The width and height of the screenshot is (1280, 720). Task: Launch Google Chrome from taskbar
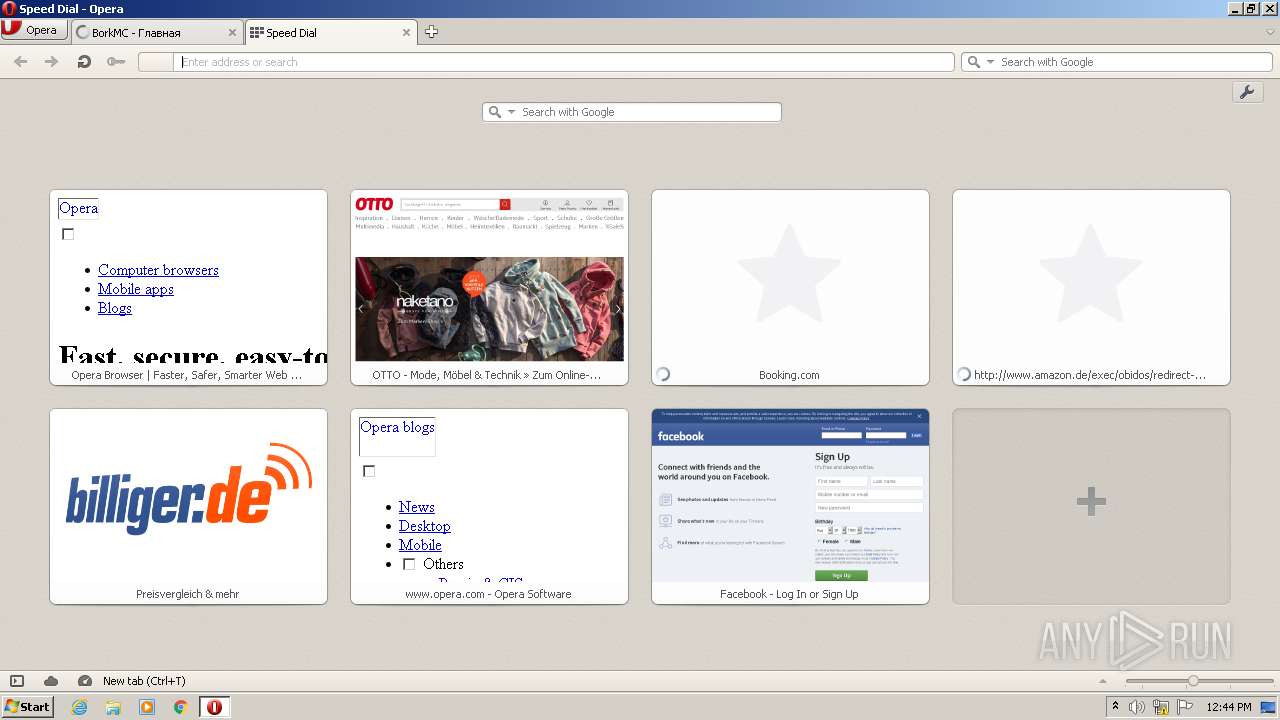pos(180,707)
